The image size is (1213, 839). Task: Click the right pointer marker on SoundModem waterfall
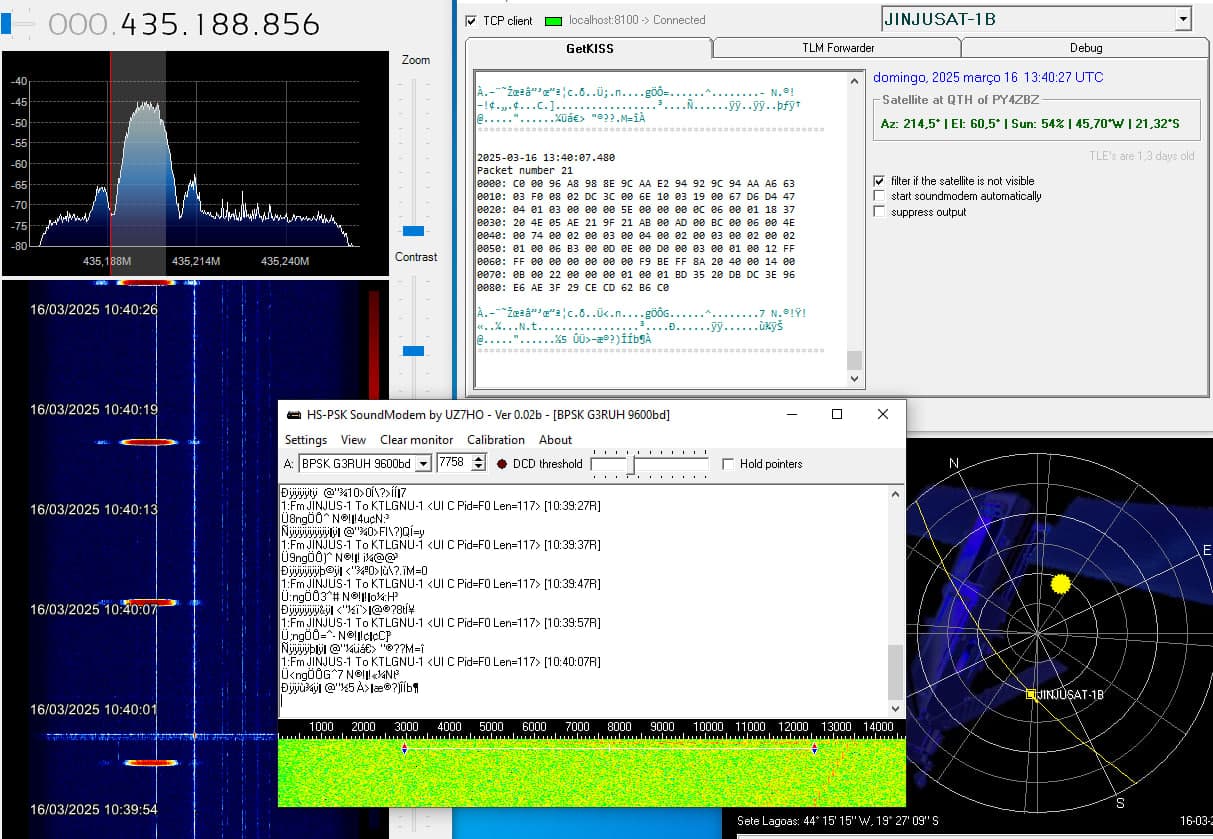814,748
